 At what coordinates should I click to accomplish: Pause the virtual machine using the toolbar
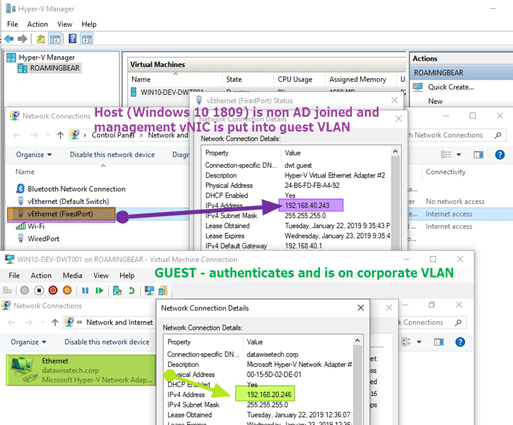tap(85, 290)
